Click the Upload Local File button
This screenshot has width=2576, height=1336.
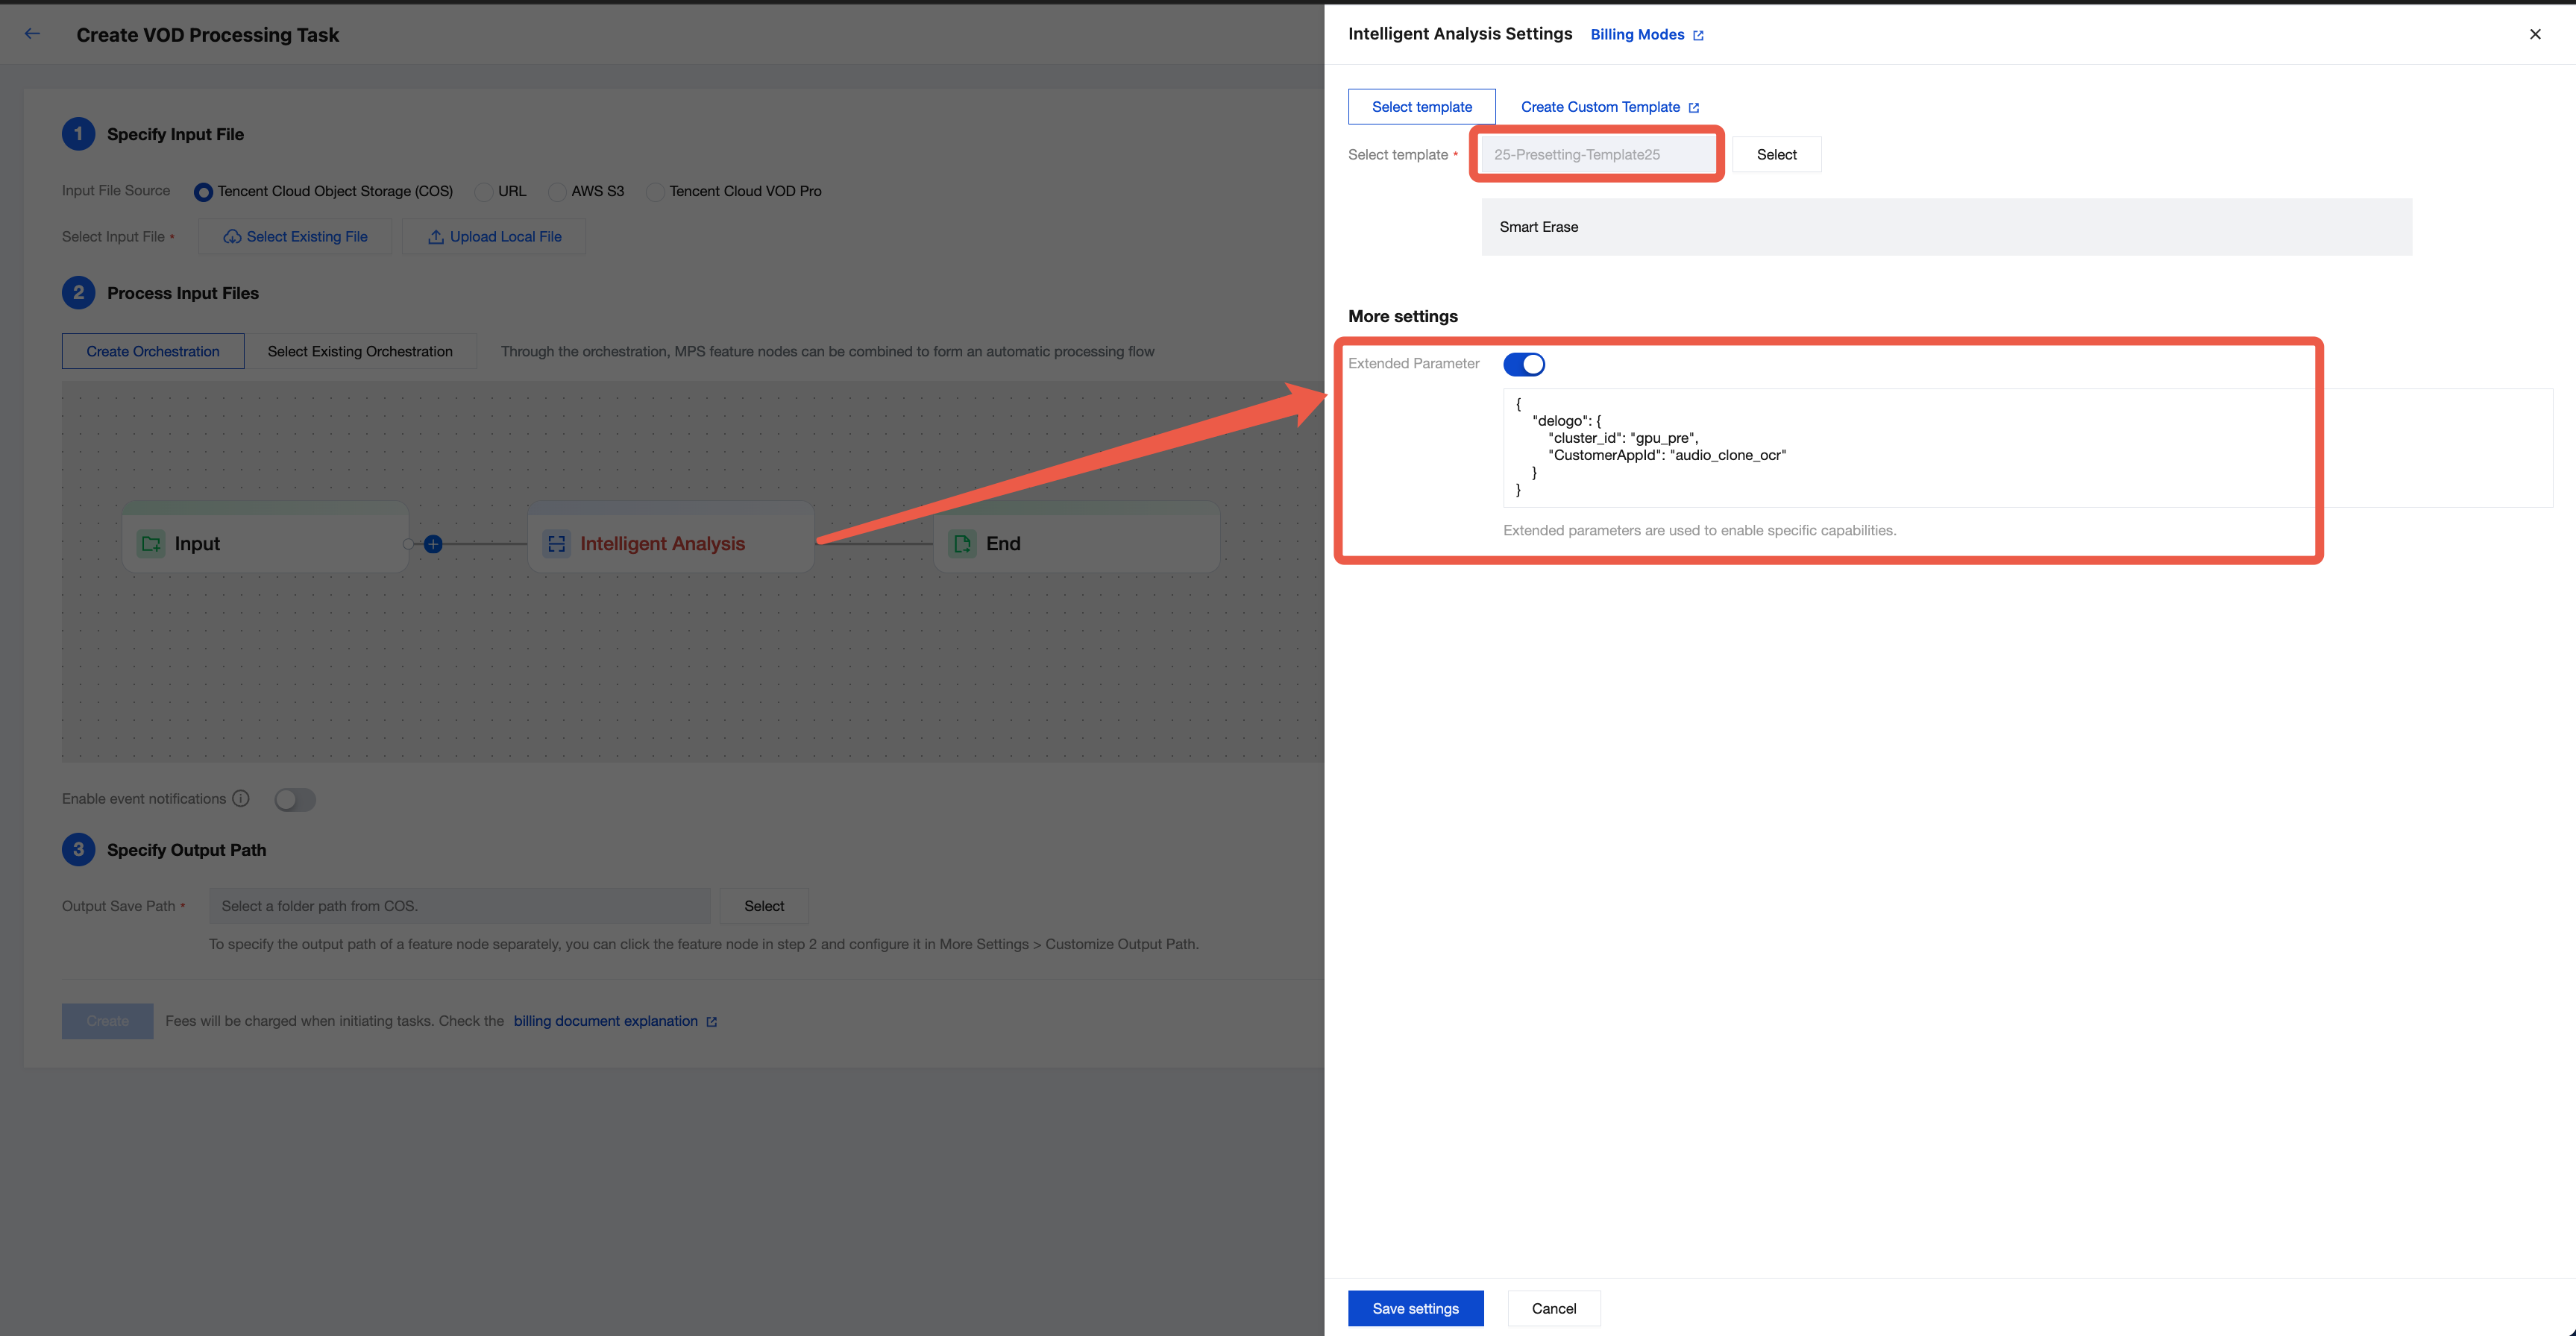[x=494, y=237]
